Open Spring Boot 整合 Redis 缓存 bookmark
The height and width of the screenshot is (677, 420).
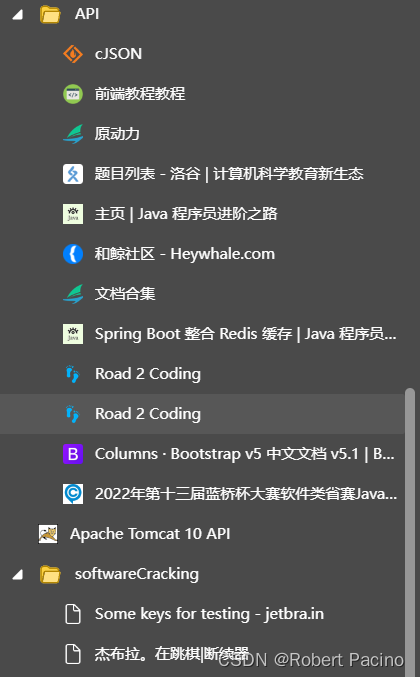pos(245,334)
